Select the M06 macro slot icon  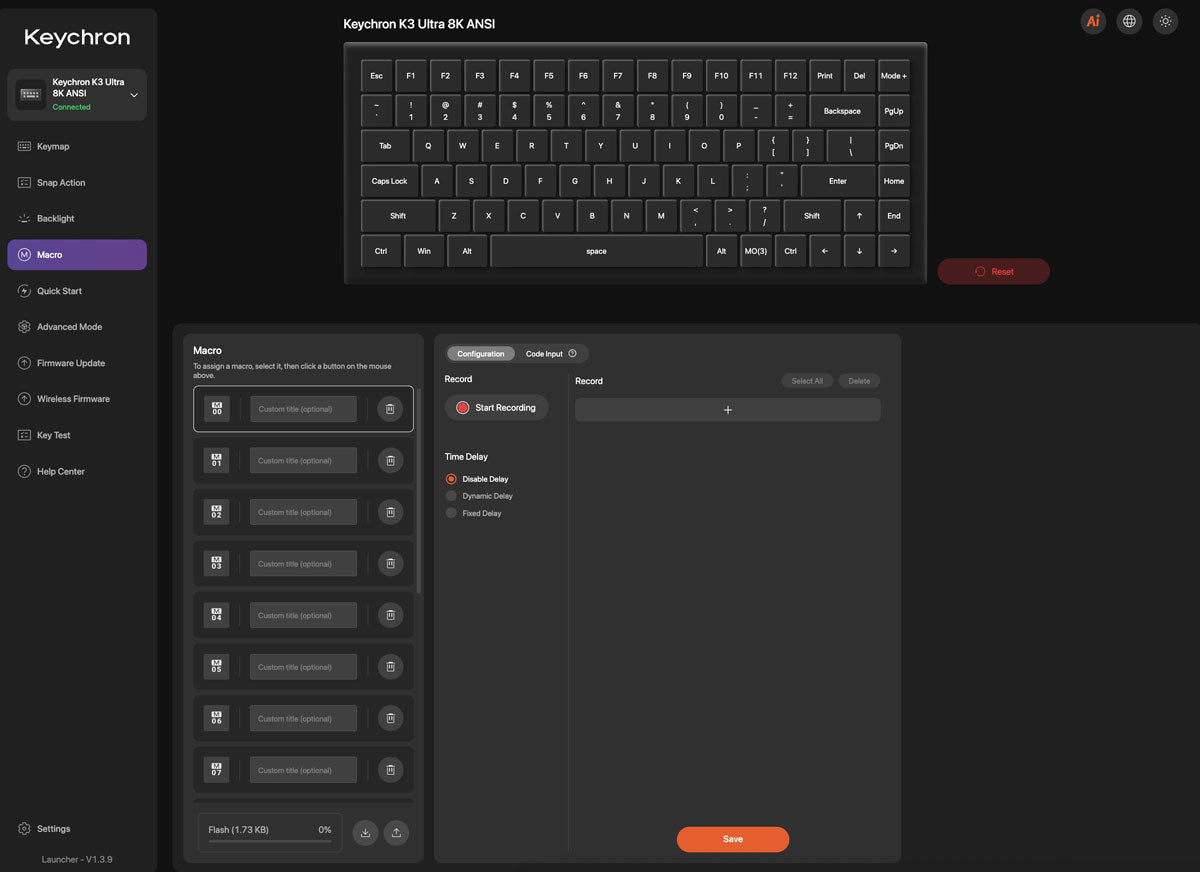click(x=217, y=718)
